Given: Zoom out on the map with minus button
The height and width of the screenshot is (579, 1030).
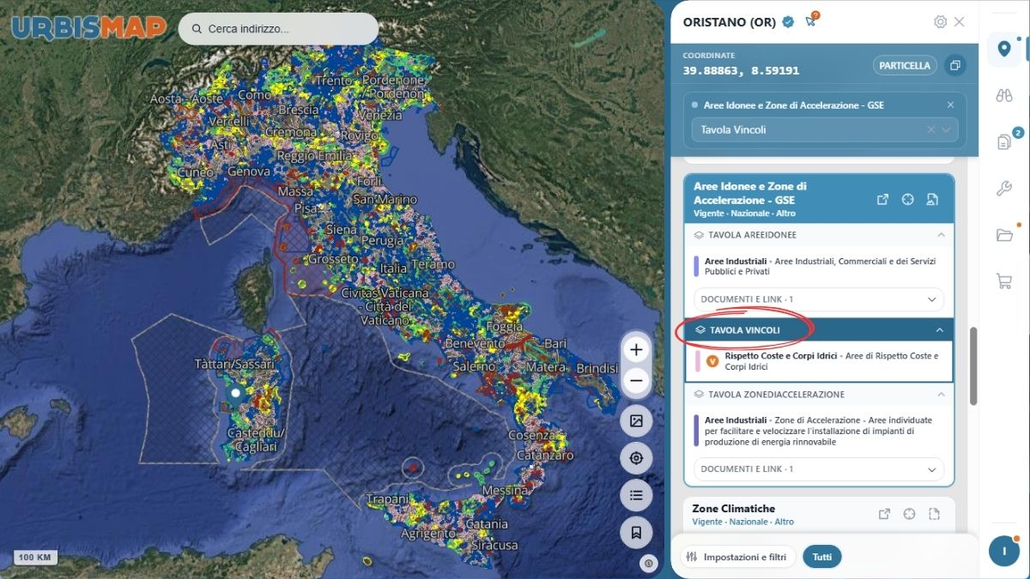Looking at the screenshot, I should coord(636,381).
